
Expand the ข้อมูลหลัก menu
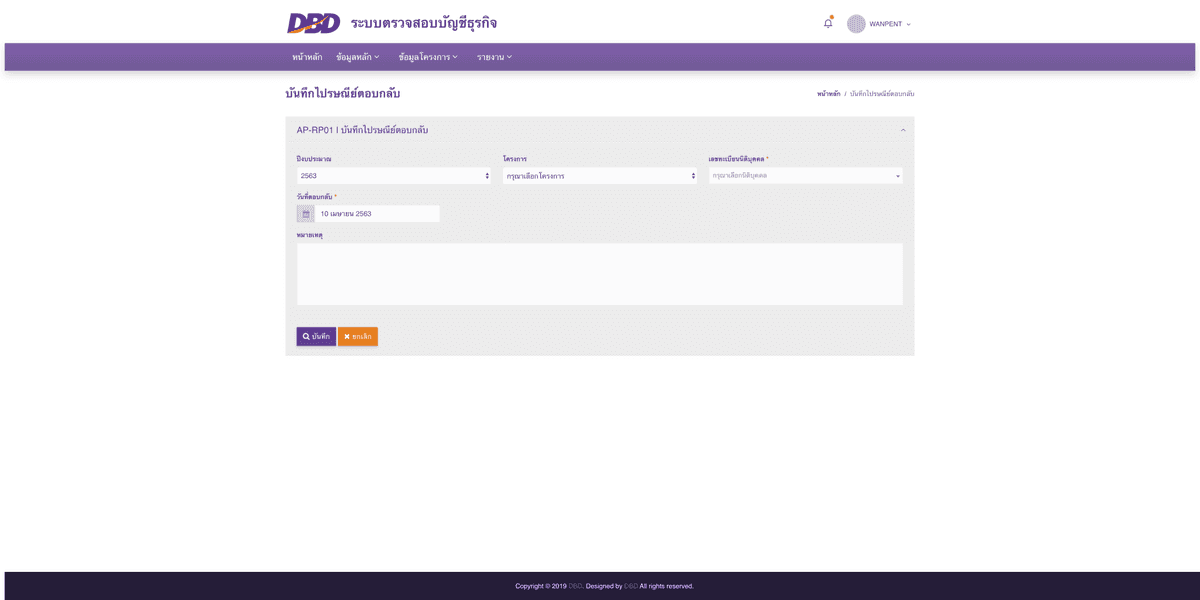coord(358,57)
